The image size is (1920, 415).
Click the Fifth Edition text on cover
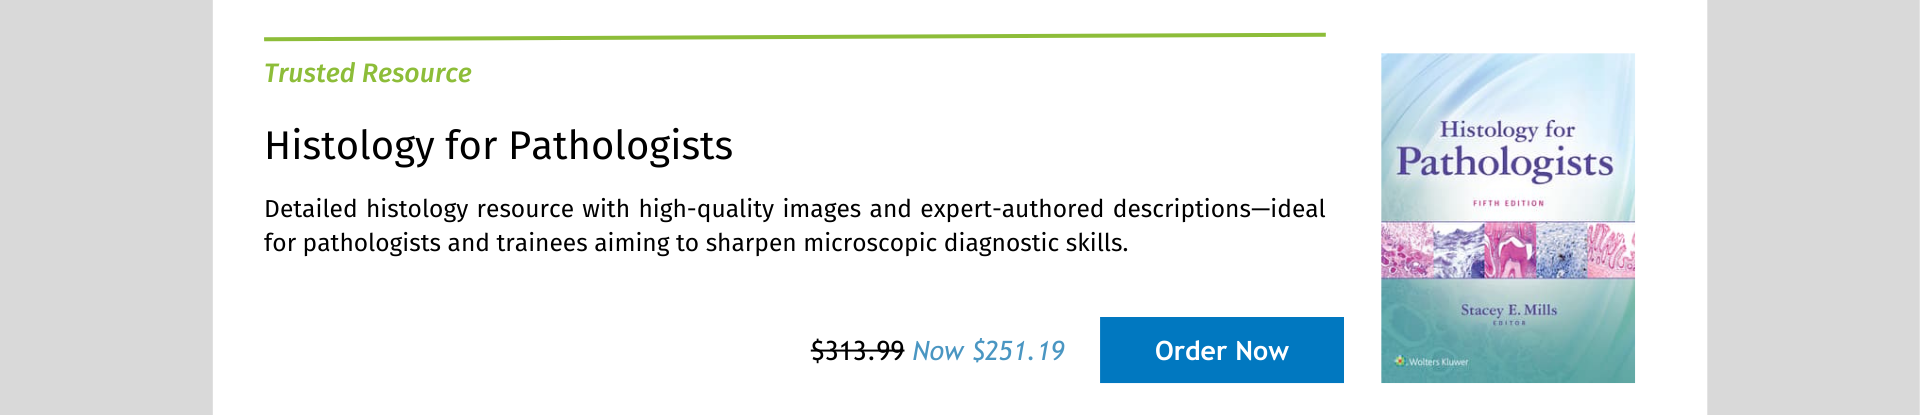tap(1508, 203)
